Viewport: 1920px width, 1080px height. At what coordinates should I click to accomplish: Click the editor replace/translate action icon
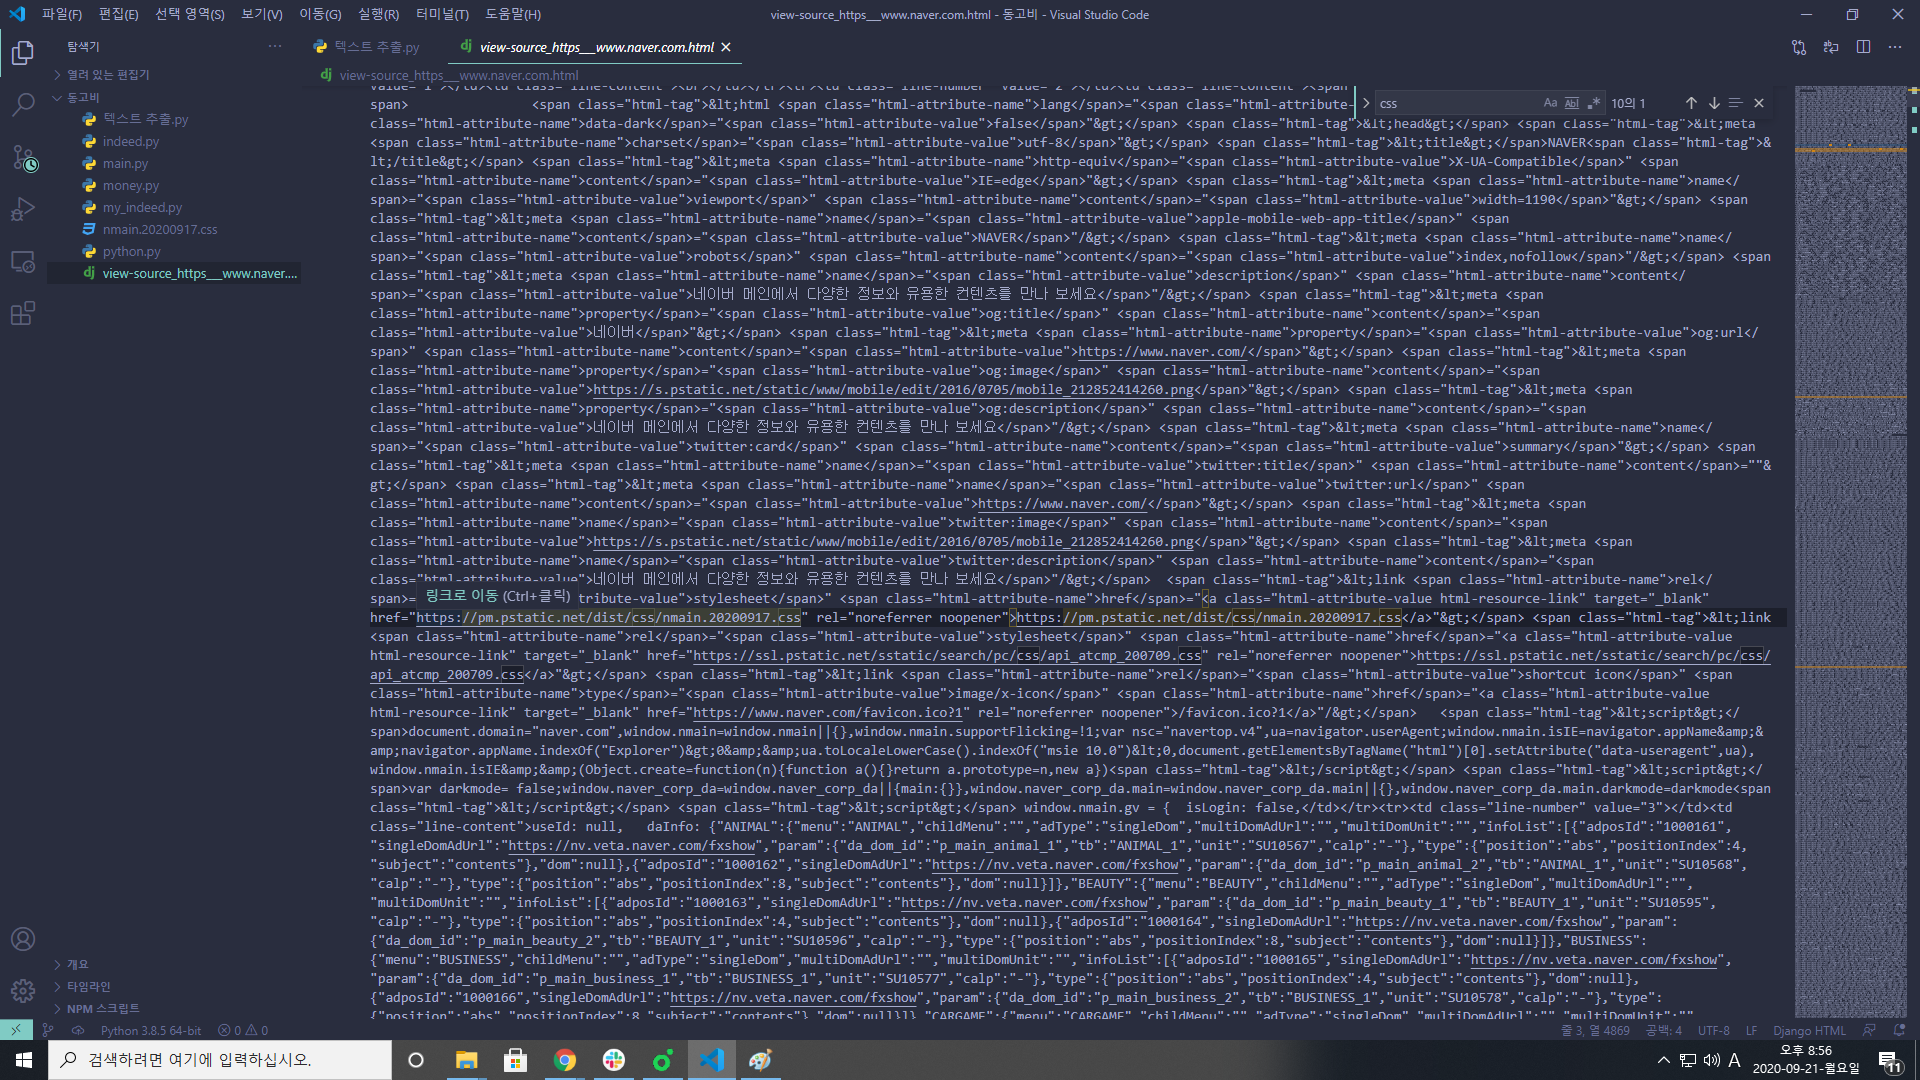pos(1831,47)
